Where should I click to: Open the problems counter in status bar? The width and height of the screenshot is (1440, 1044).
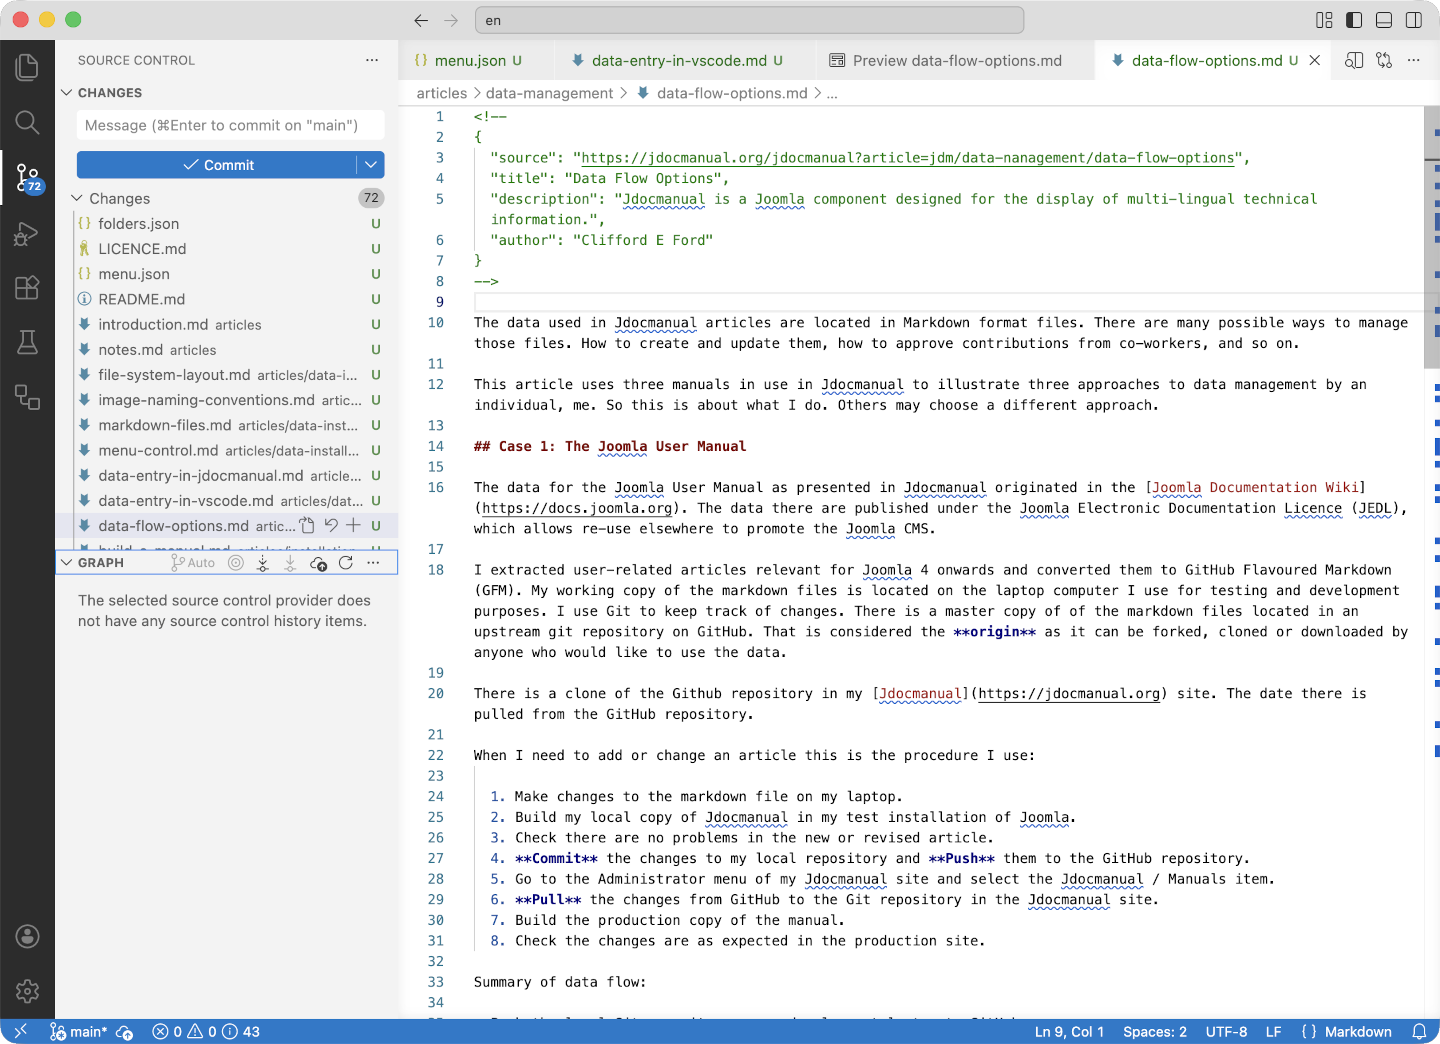(x=206, y=1032)
